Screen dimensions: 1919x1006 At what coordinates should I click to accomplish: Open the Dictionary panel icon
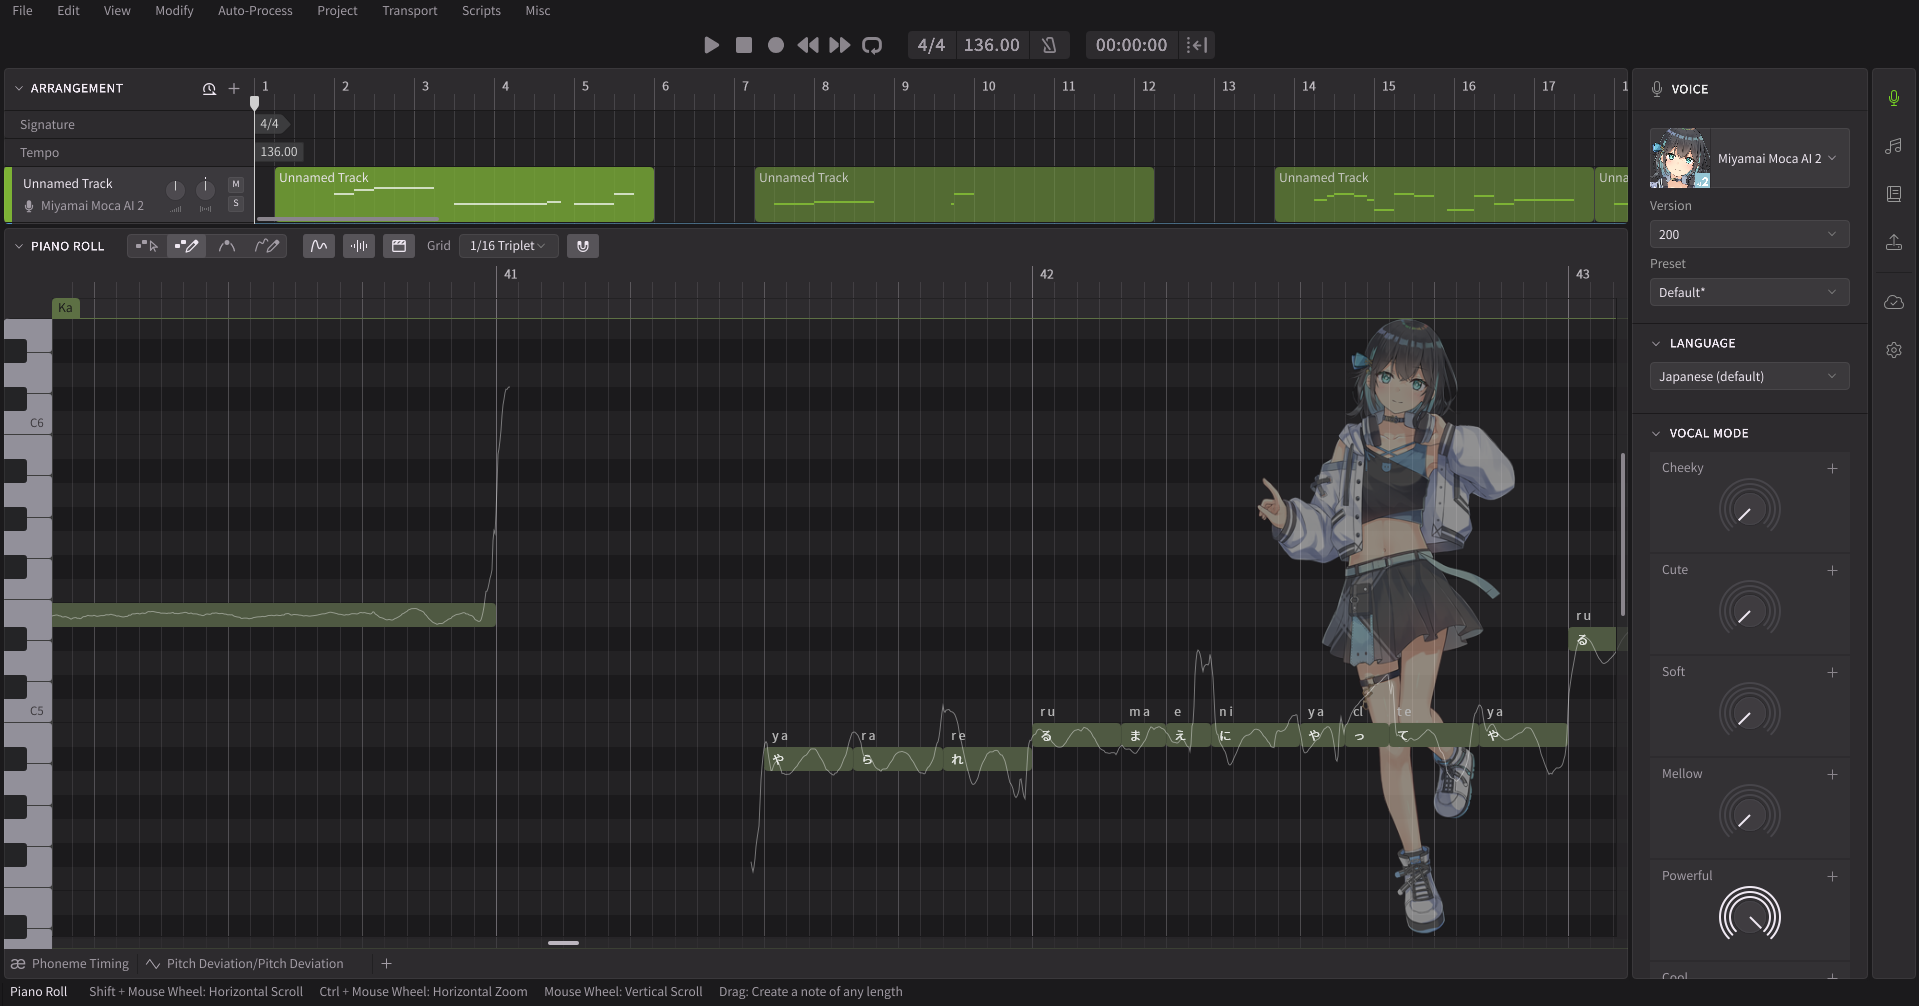[1893, 194]
